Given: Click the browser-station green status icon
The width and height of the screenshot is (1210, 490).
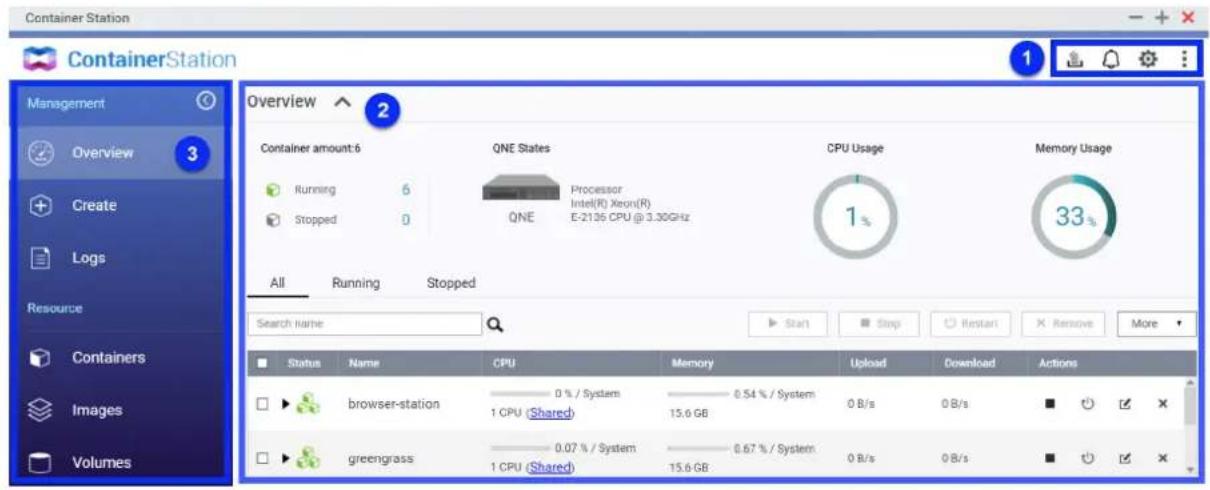Looking at the screenshot, I should click(310, 404).
